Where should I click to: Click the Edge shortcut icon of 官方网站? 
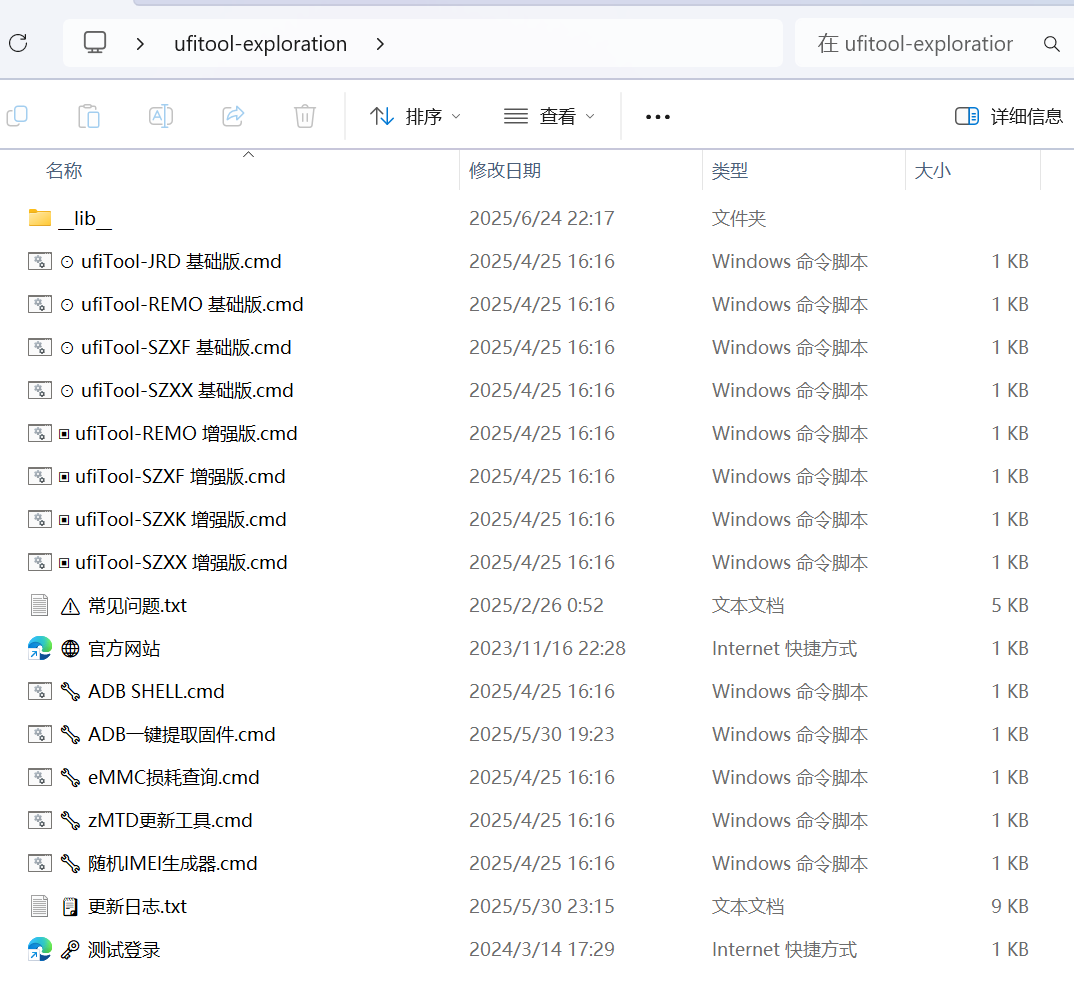tap(40, 648)
